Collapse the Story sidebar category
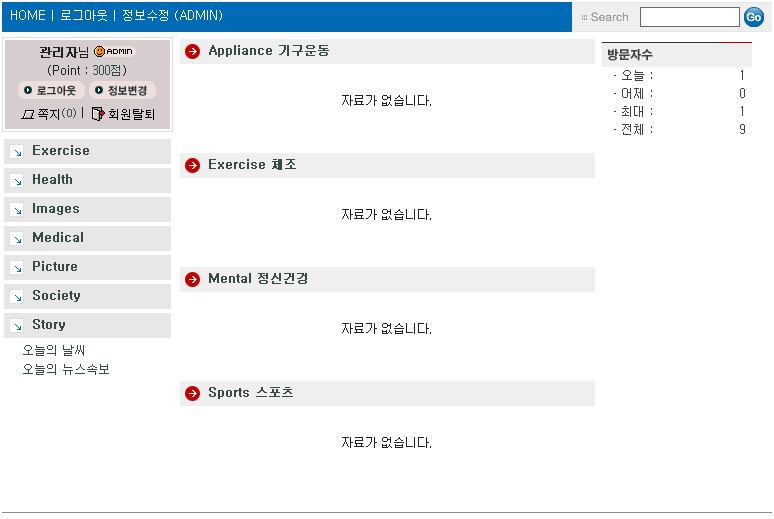 point(48,325)
